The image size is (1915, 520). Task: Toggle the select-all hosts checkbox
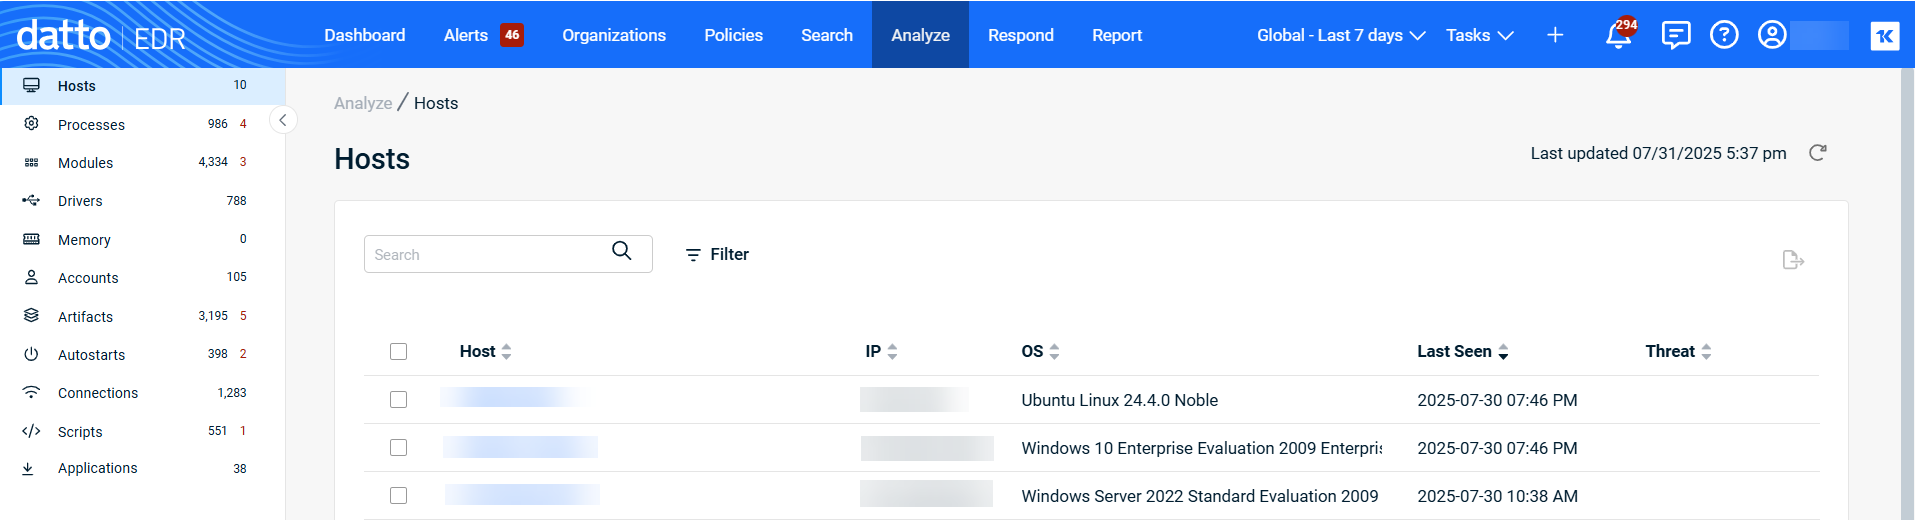(399, 352)
